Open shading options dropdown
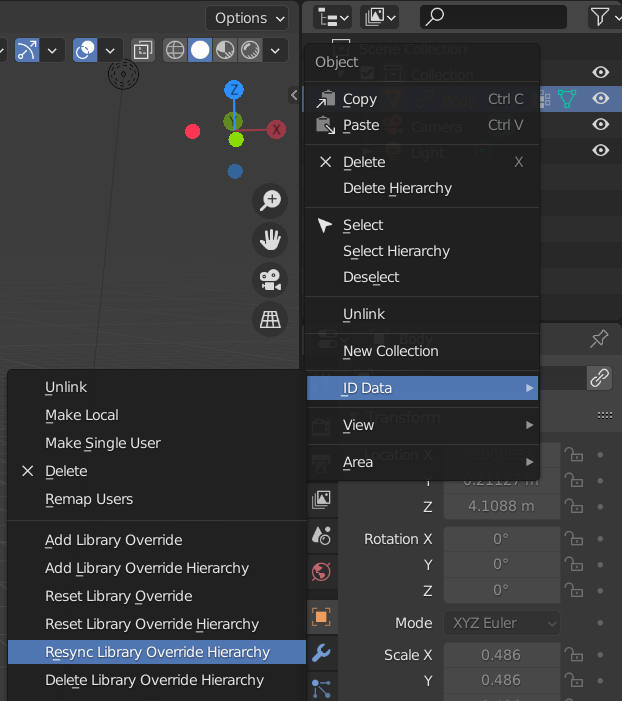Viewport: 622px width, 701px height. click(x=275, y=51)
